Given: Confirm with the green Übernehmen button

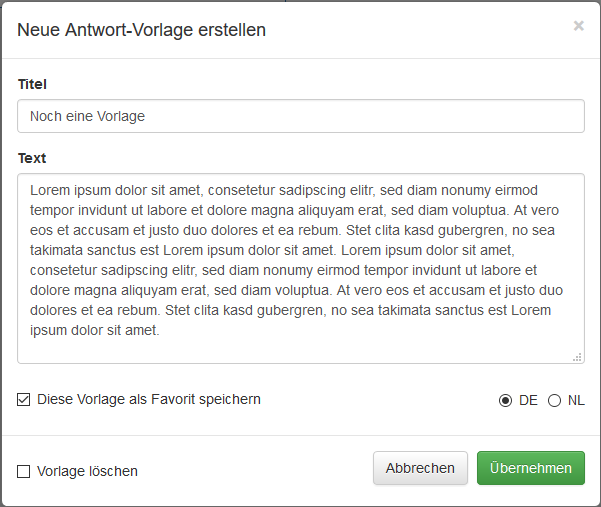Looking at the screenshot, I should pos(530,468).
